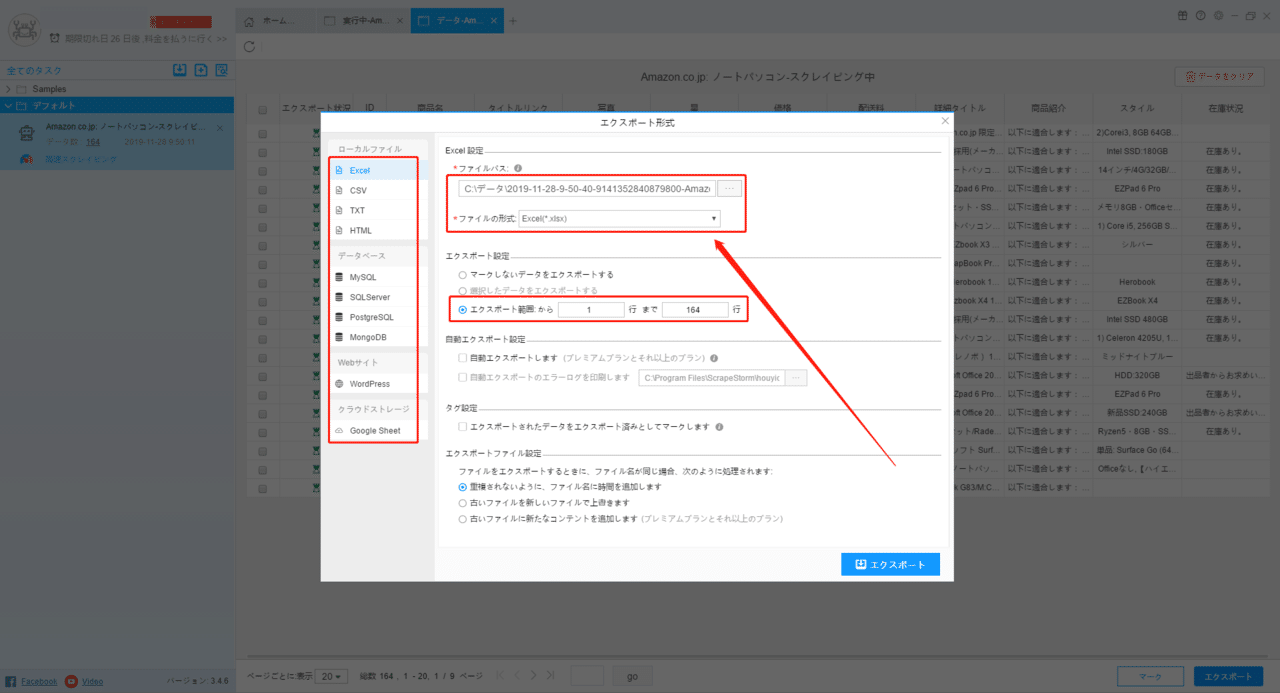The width and height of the screenshot is (1280, 693).
Task: Click auto export info icon
Action: coord(714,357)
